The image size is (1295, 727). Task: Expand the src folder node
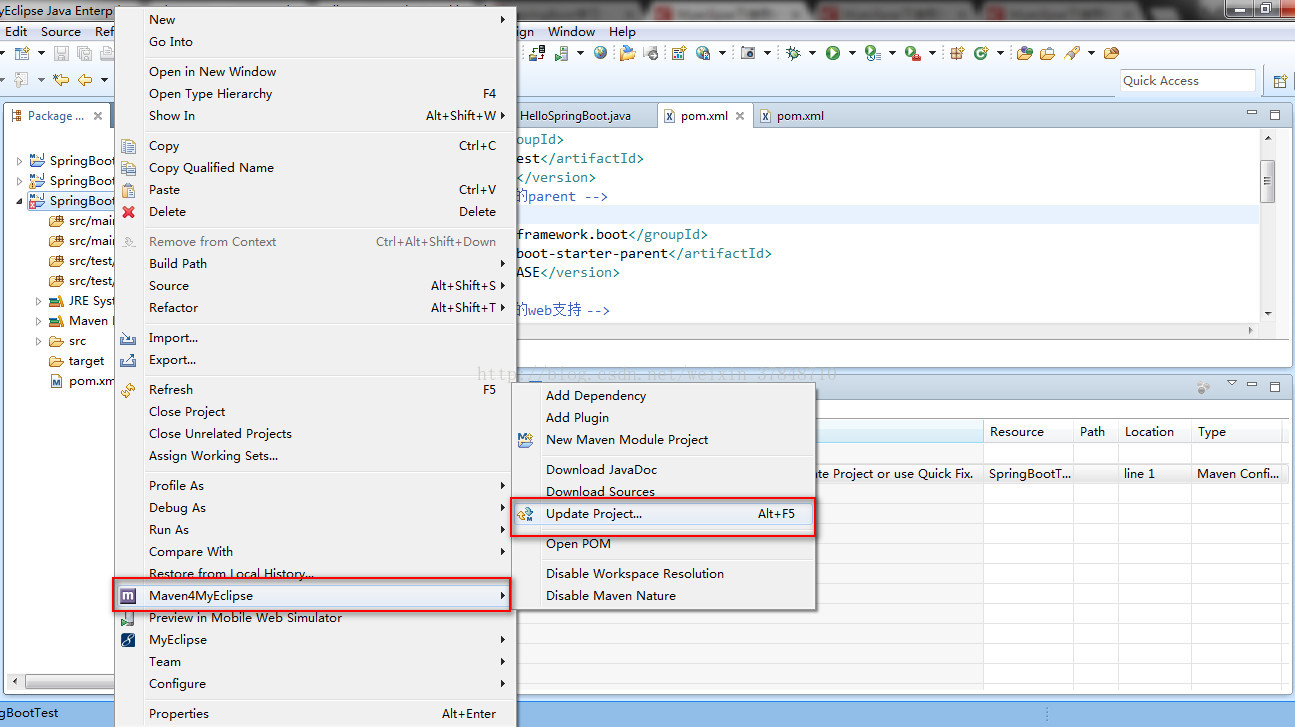click(x=39, y=341)
